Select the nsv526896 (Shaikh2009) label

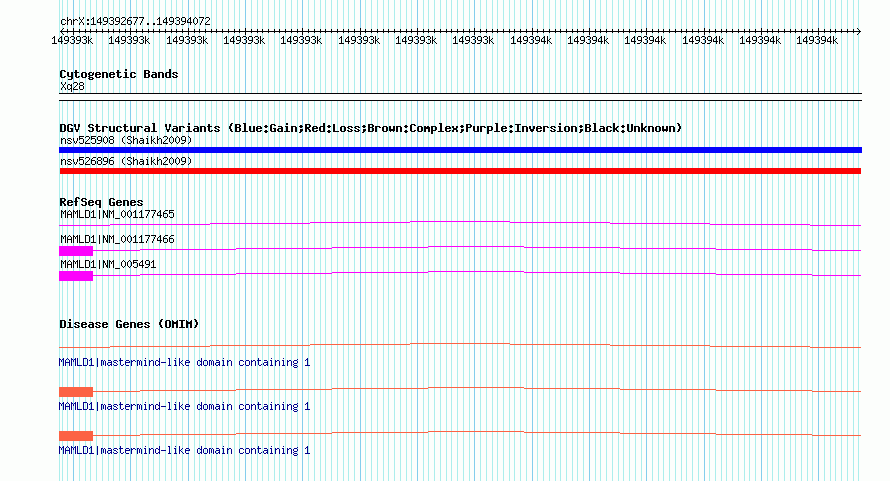click(126, 161)
